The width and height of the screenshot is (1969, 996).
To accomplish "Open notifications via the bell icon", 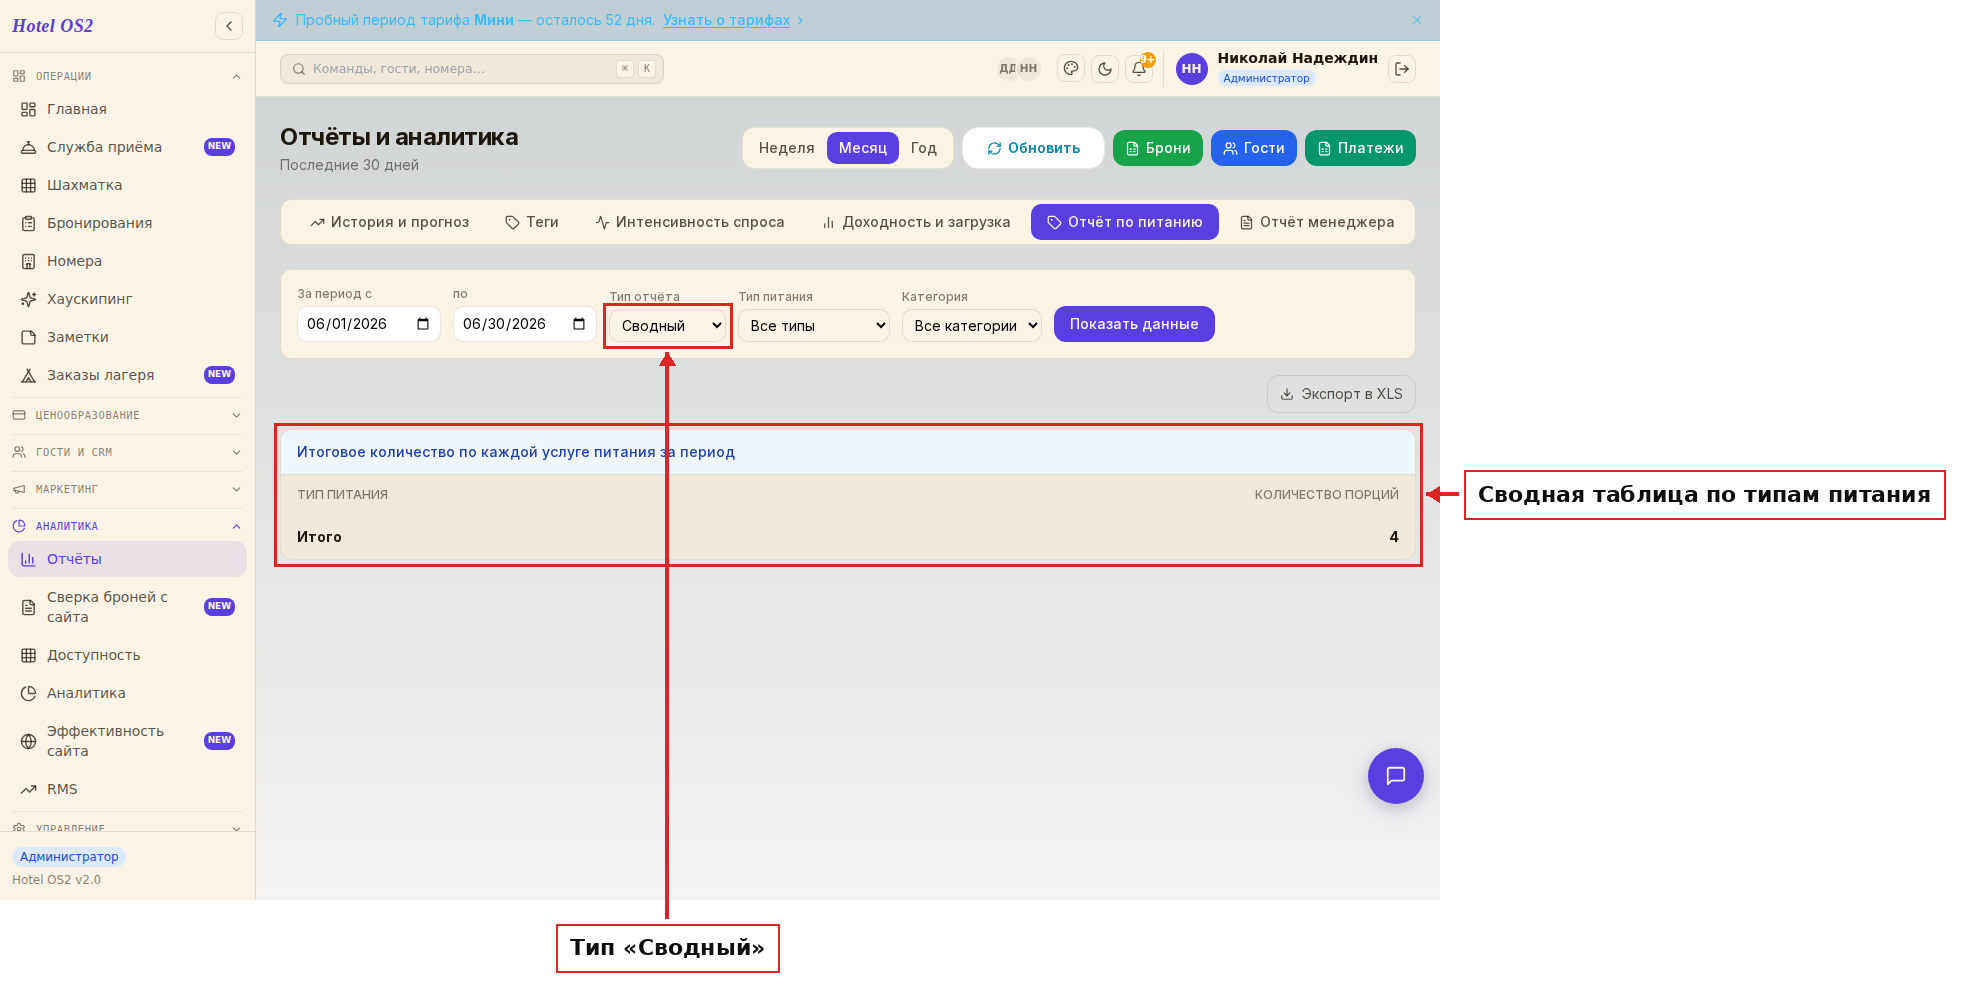I will 1139,69.
